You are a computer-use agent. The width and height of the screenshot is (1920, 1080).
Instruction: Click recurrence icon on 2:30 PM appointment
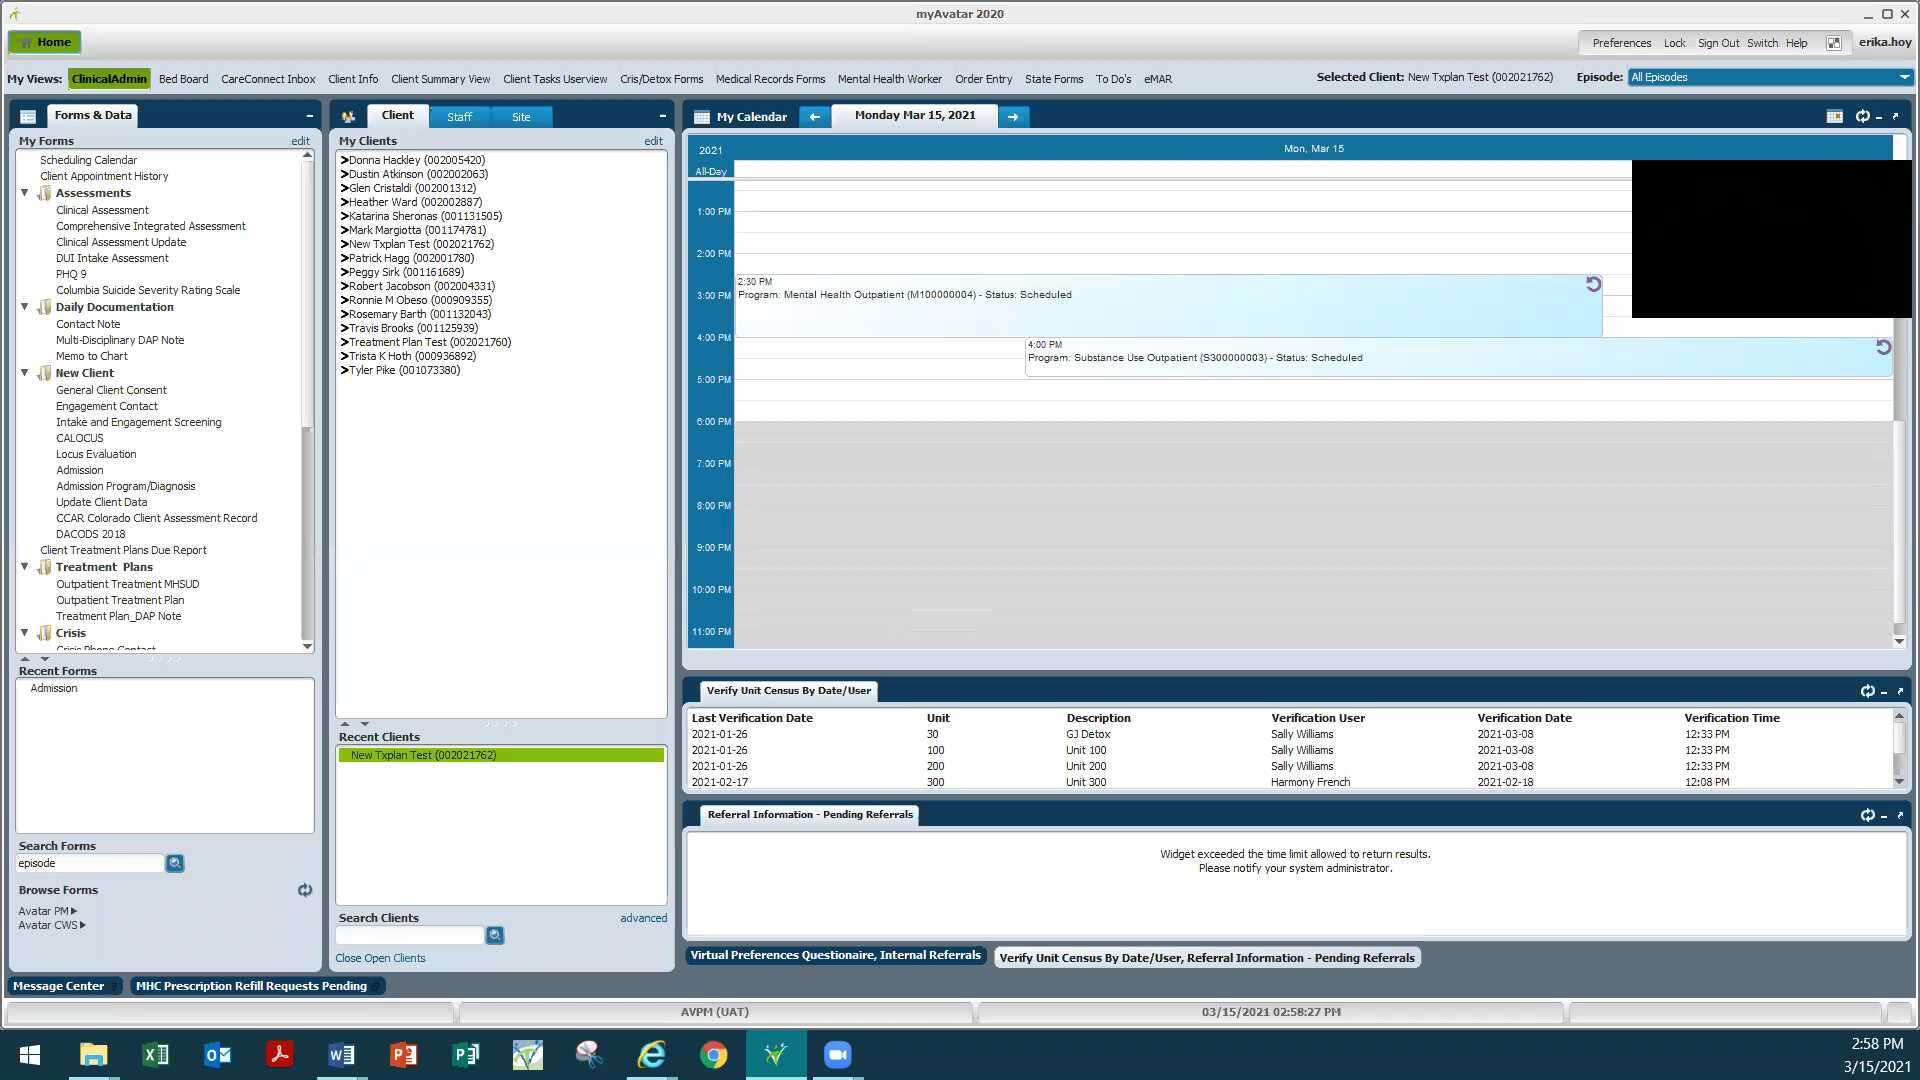pyautogui.click(x=1592, y=284)
